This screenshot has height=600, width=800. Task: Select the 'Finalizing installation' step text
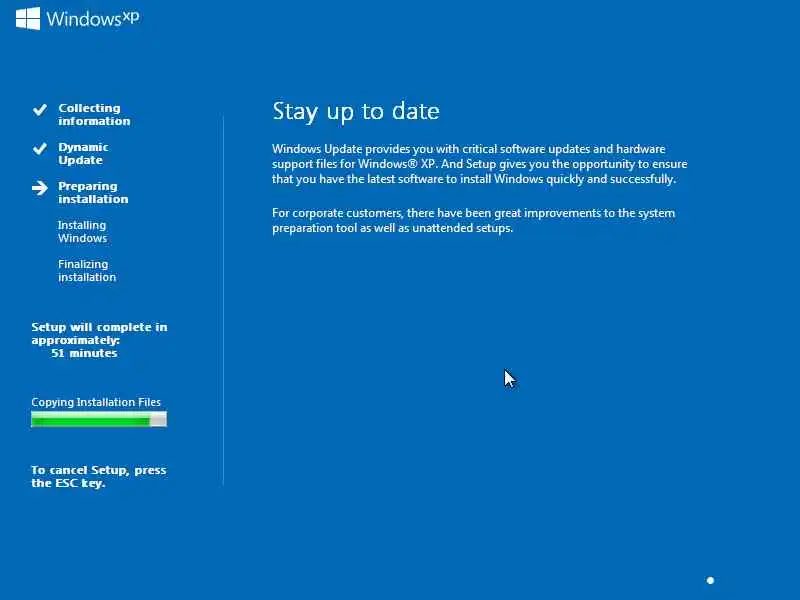(x=87, y=270)
